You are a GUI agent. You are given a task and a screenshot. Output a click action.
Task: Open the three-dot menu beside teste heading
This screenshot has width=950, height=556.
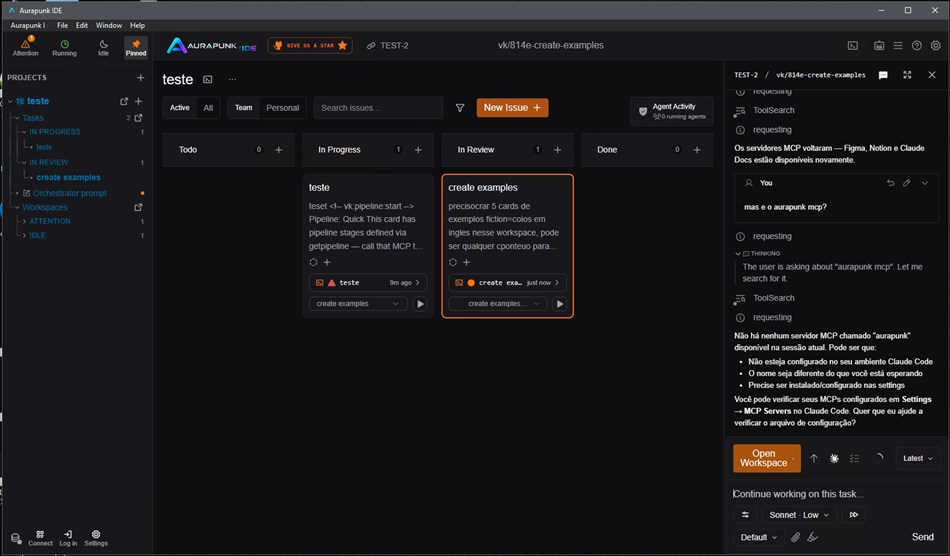232,79
